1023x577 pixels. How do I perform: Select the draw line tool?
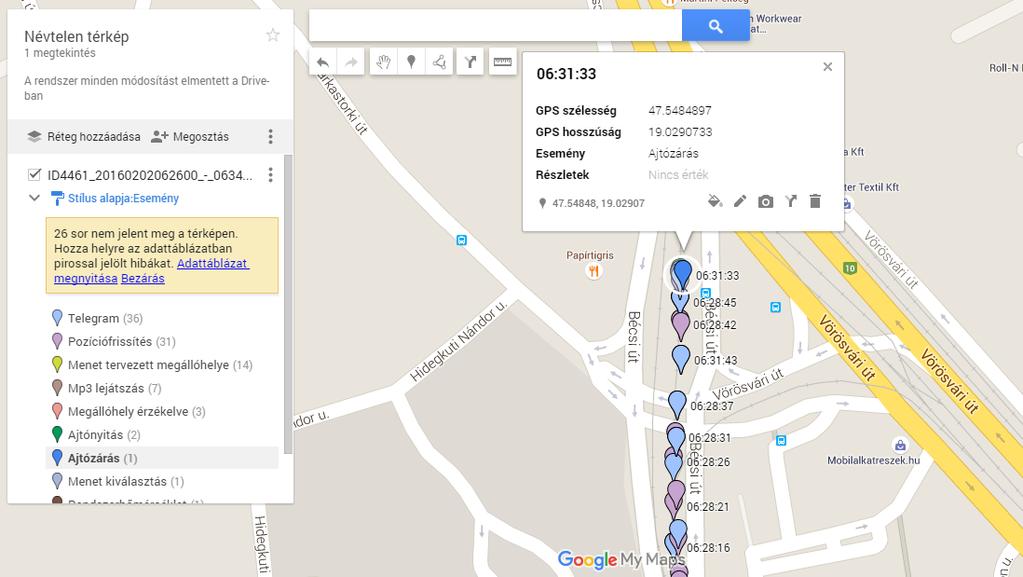pyautogui.click(x=439, y=62)
